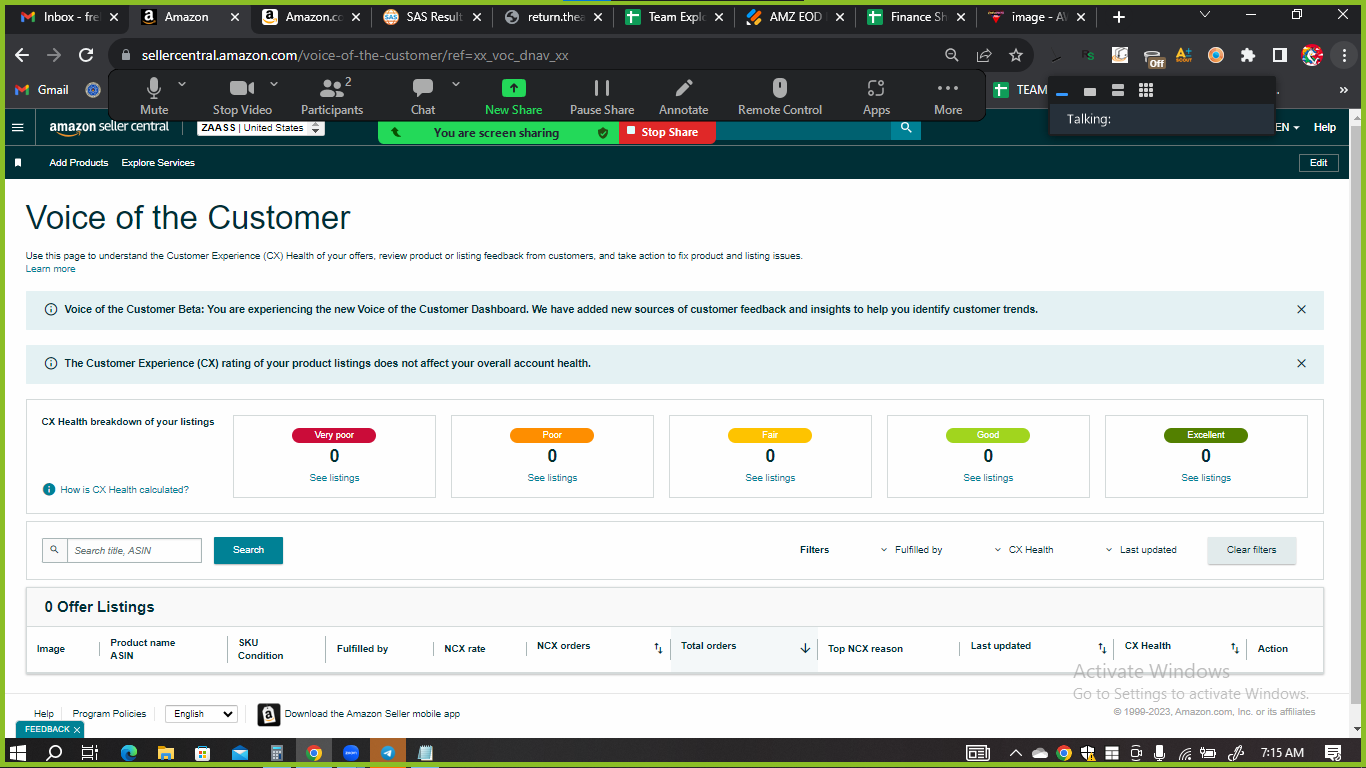Open the Seller Central hamburger menu

(17, 127)
